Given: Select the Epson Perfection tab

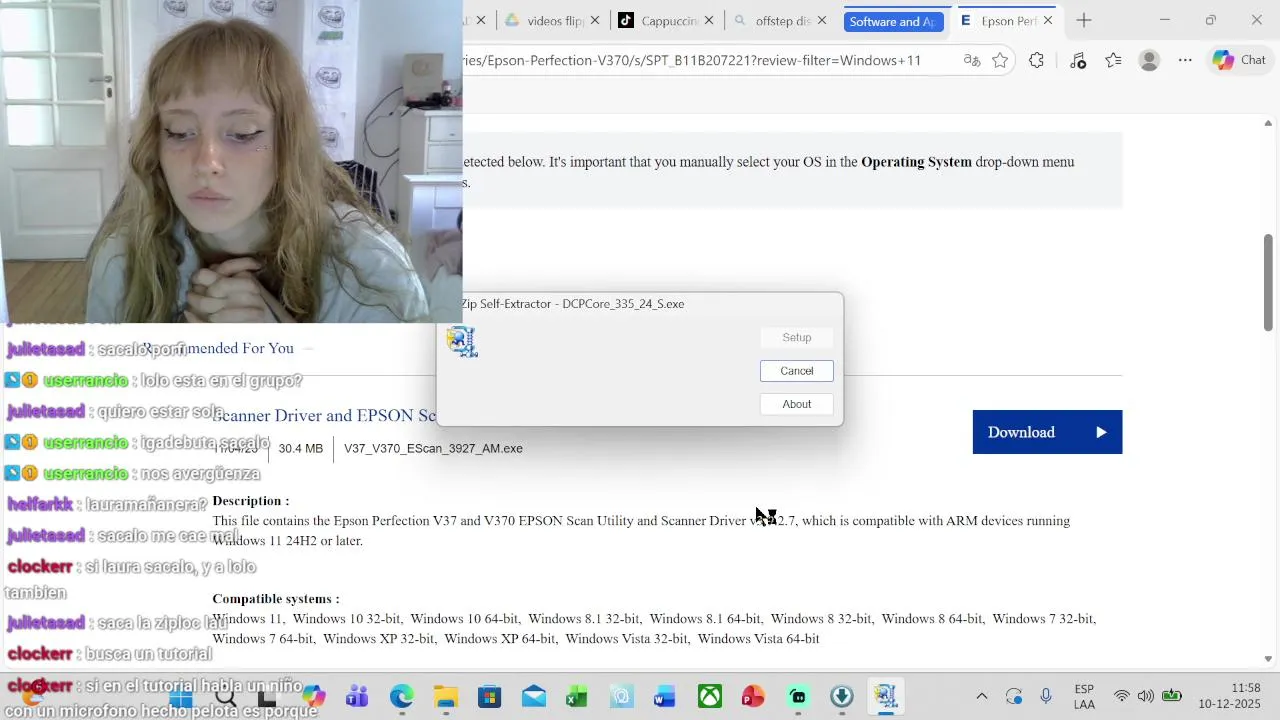Looking at the screenshot, I should tap(1007, 20).
